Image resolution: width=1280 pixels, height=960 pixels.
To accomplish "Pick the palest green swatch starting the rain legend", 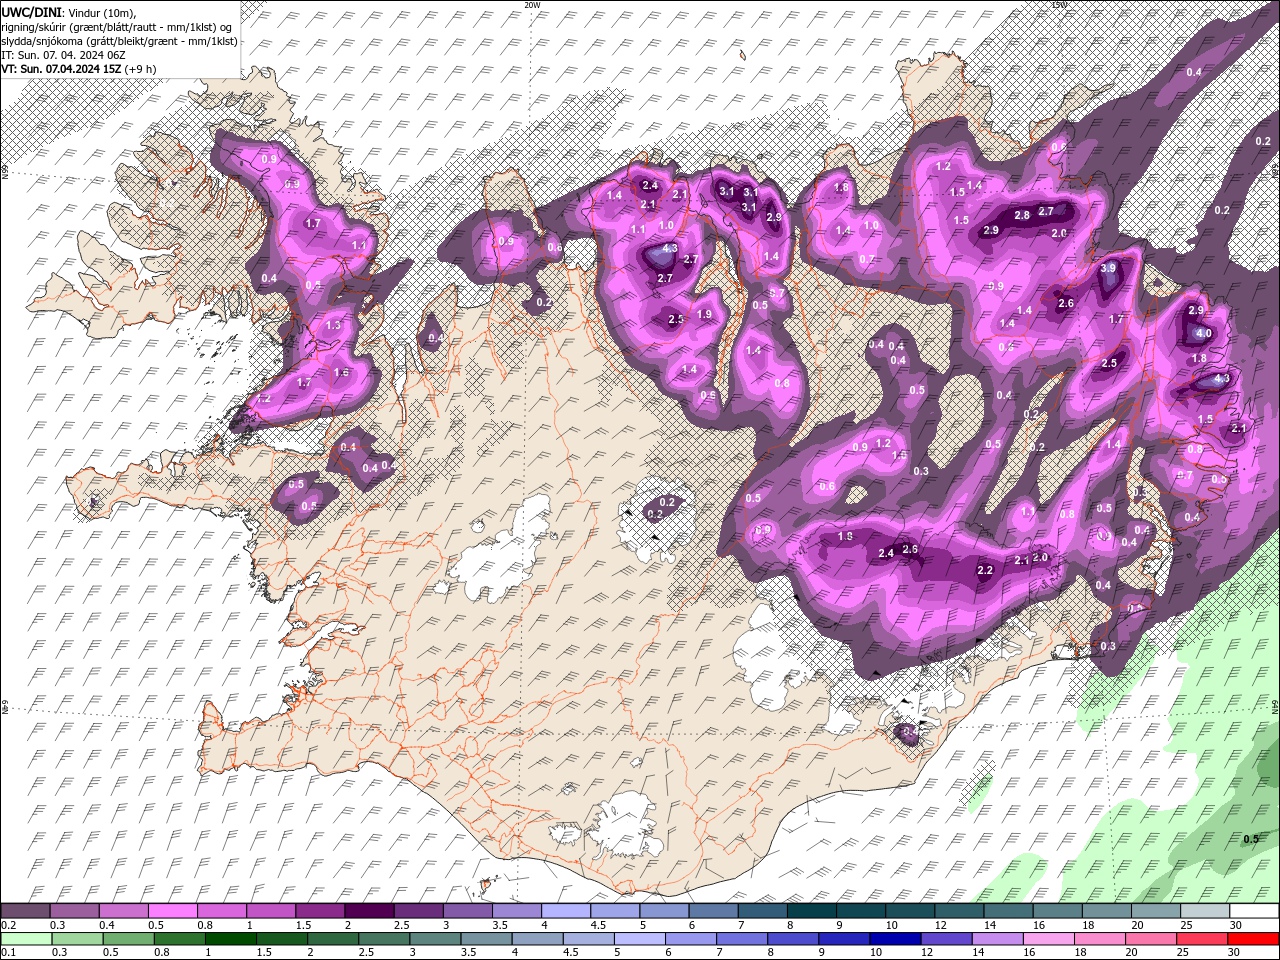I will (25, 939).
